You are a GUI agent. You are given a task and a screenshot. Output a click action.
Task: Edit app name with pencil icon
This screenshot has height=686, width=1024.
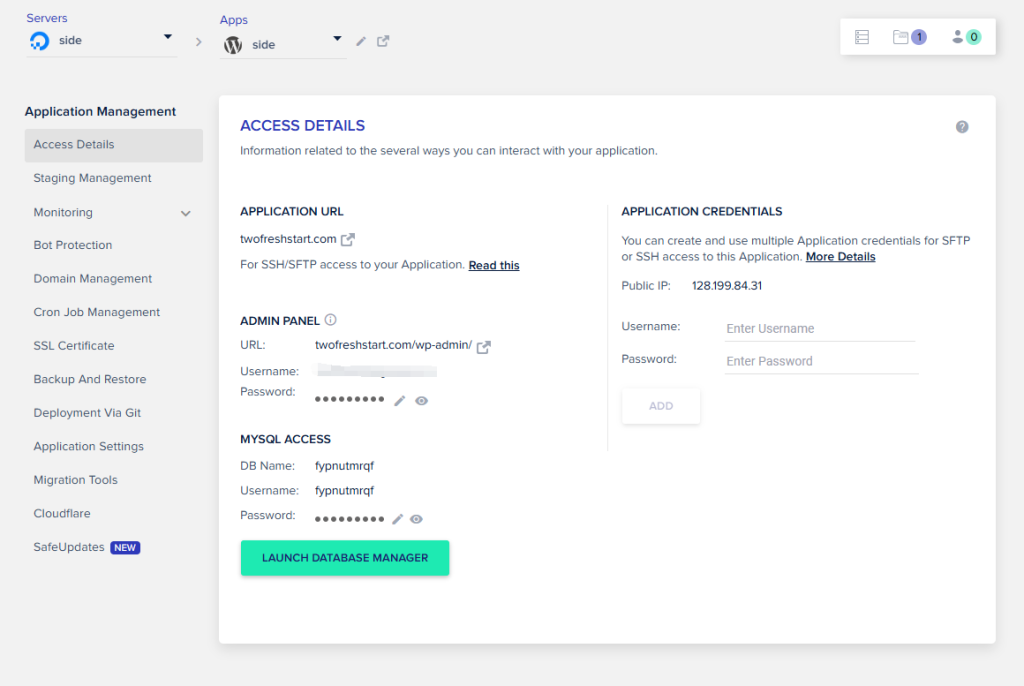click(x=360, y=41)
